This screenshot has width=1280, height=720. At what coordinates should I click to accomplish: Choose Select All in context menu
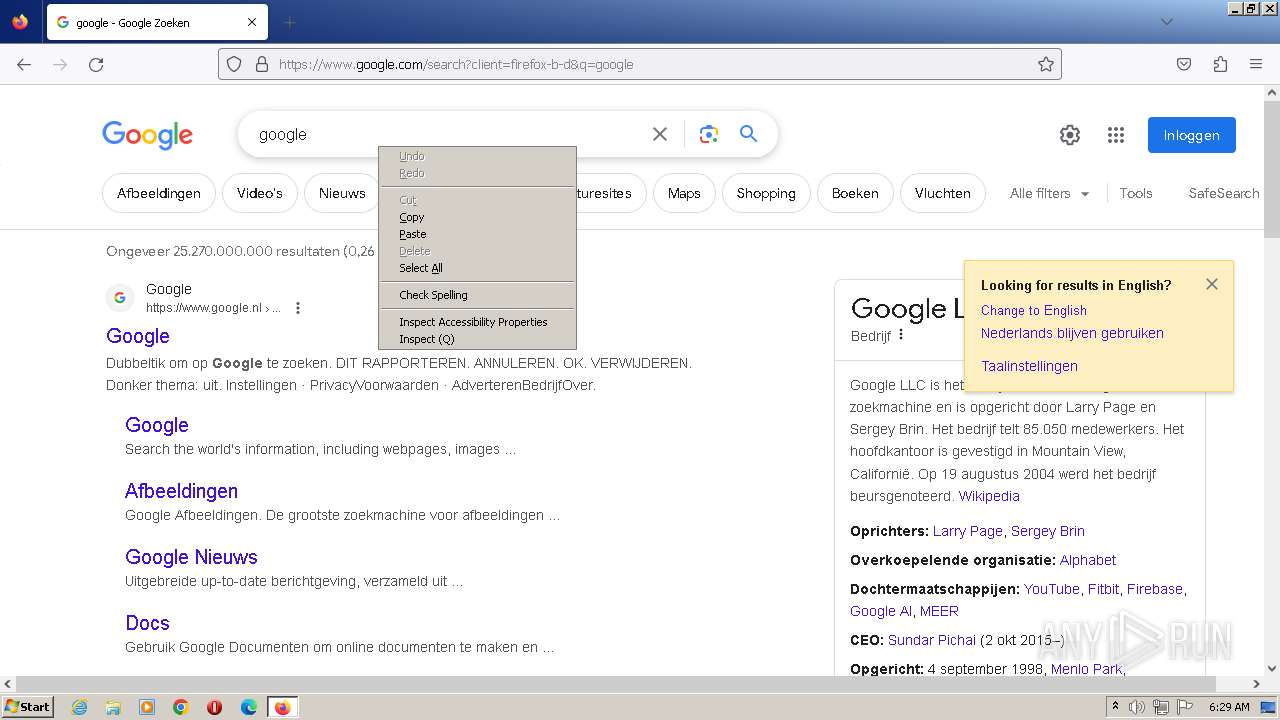pos(477,268)
